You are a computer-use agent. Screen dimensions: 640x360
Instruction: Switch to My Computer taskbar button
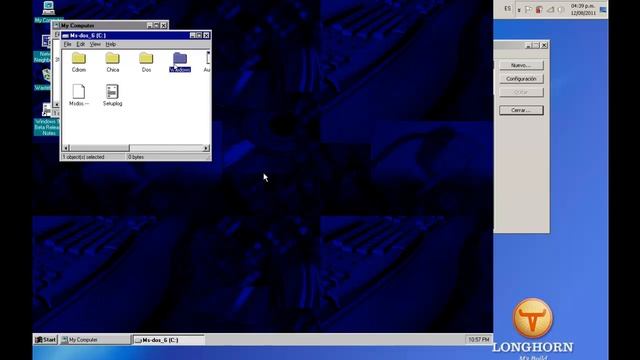pos(95,340)
